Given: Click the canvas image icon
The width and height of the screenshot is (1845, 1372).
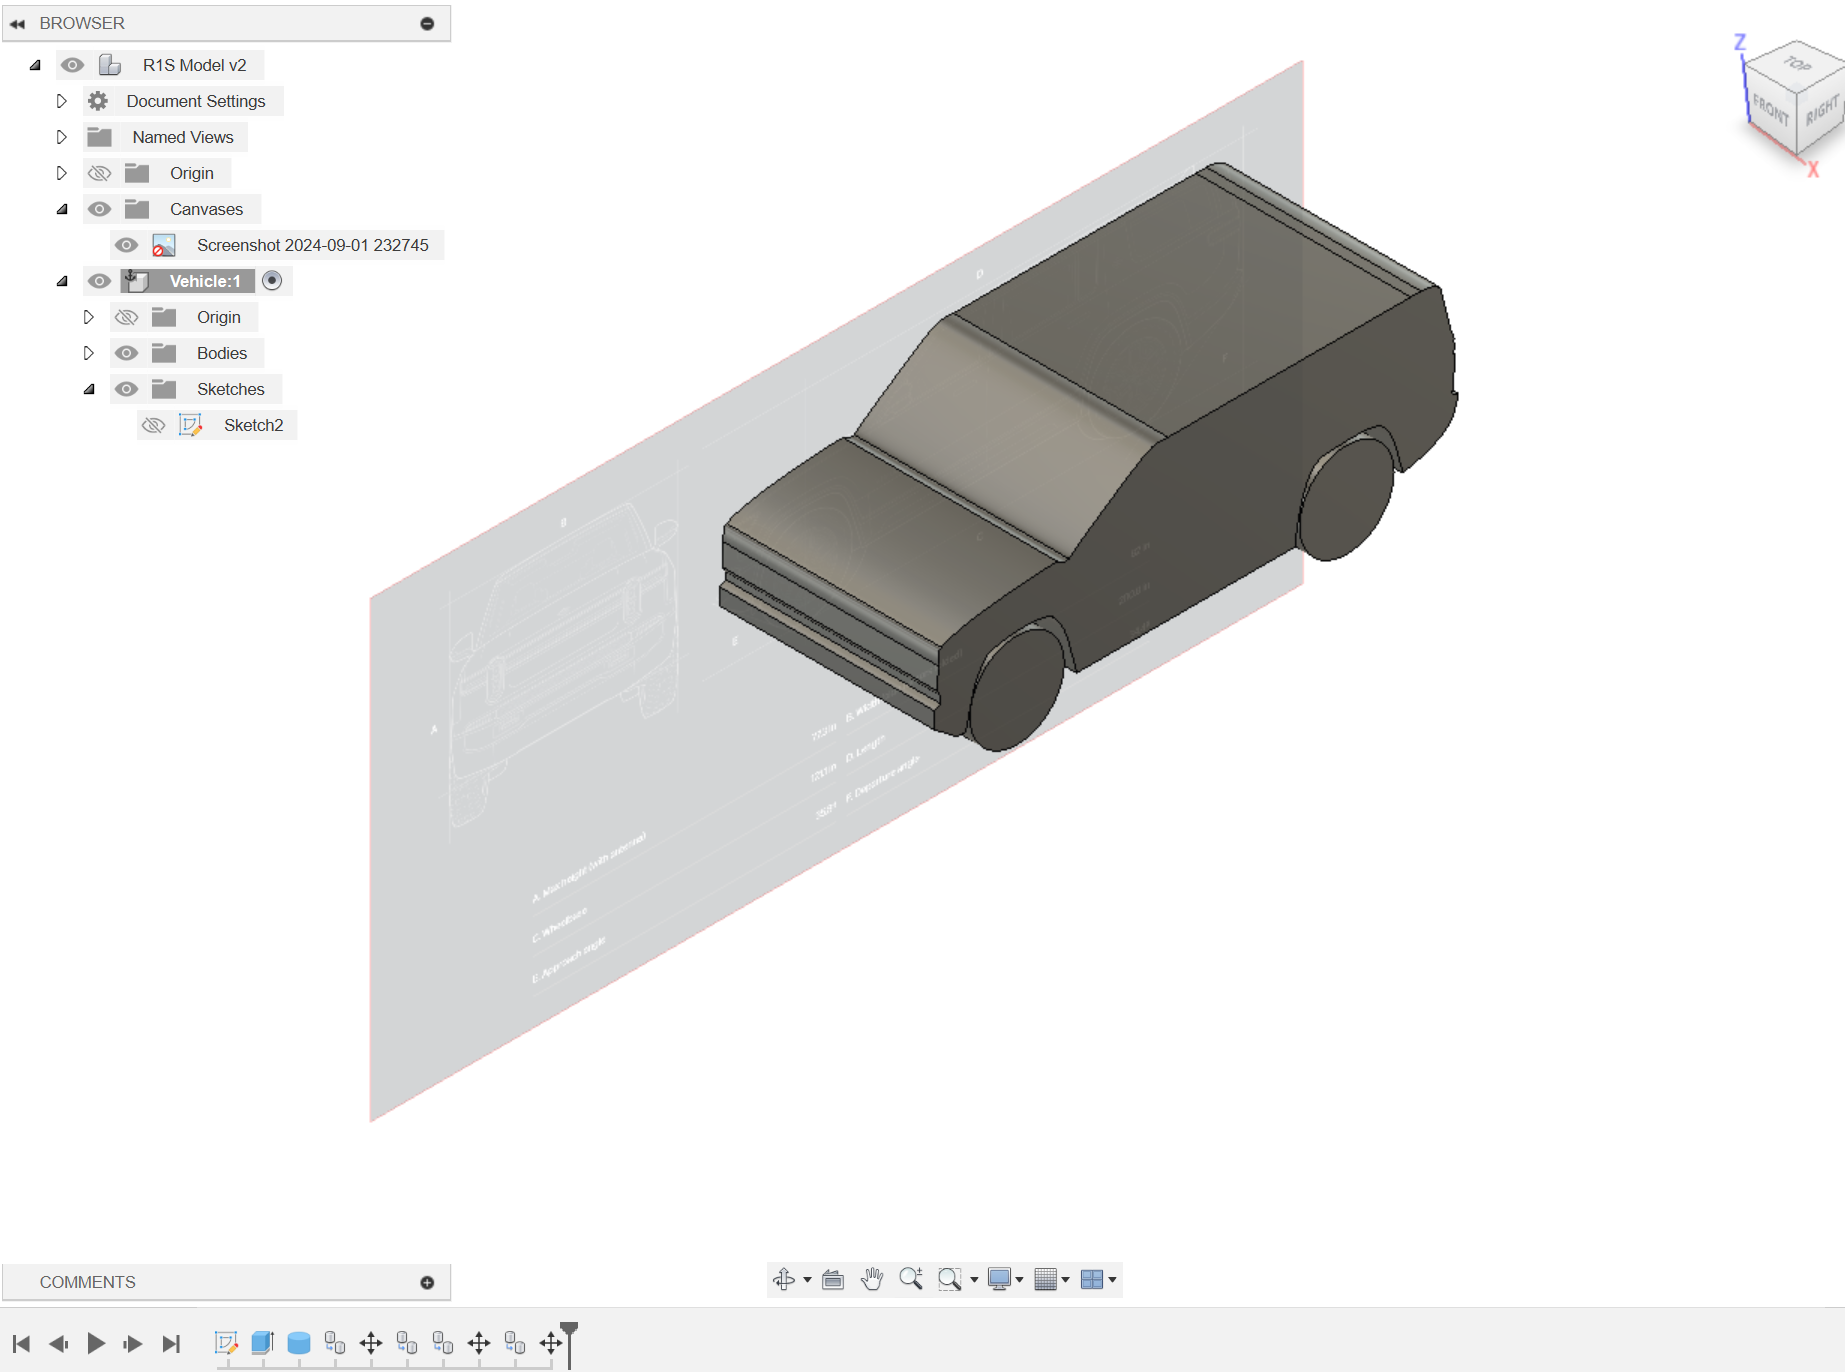Looking at the screenshot, I should [164, 245].
